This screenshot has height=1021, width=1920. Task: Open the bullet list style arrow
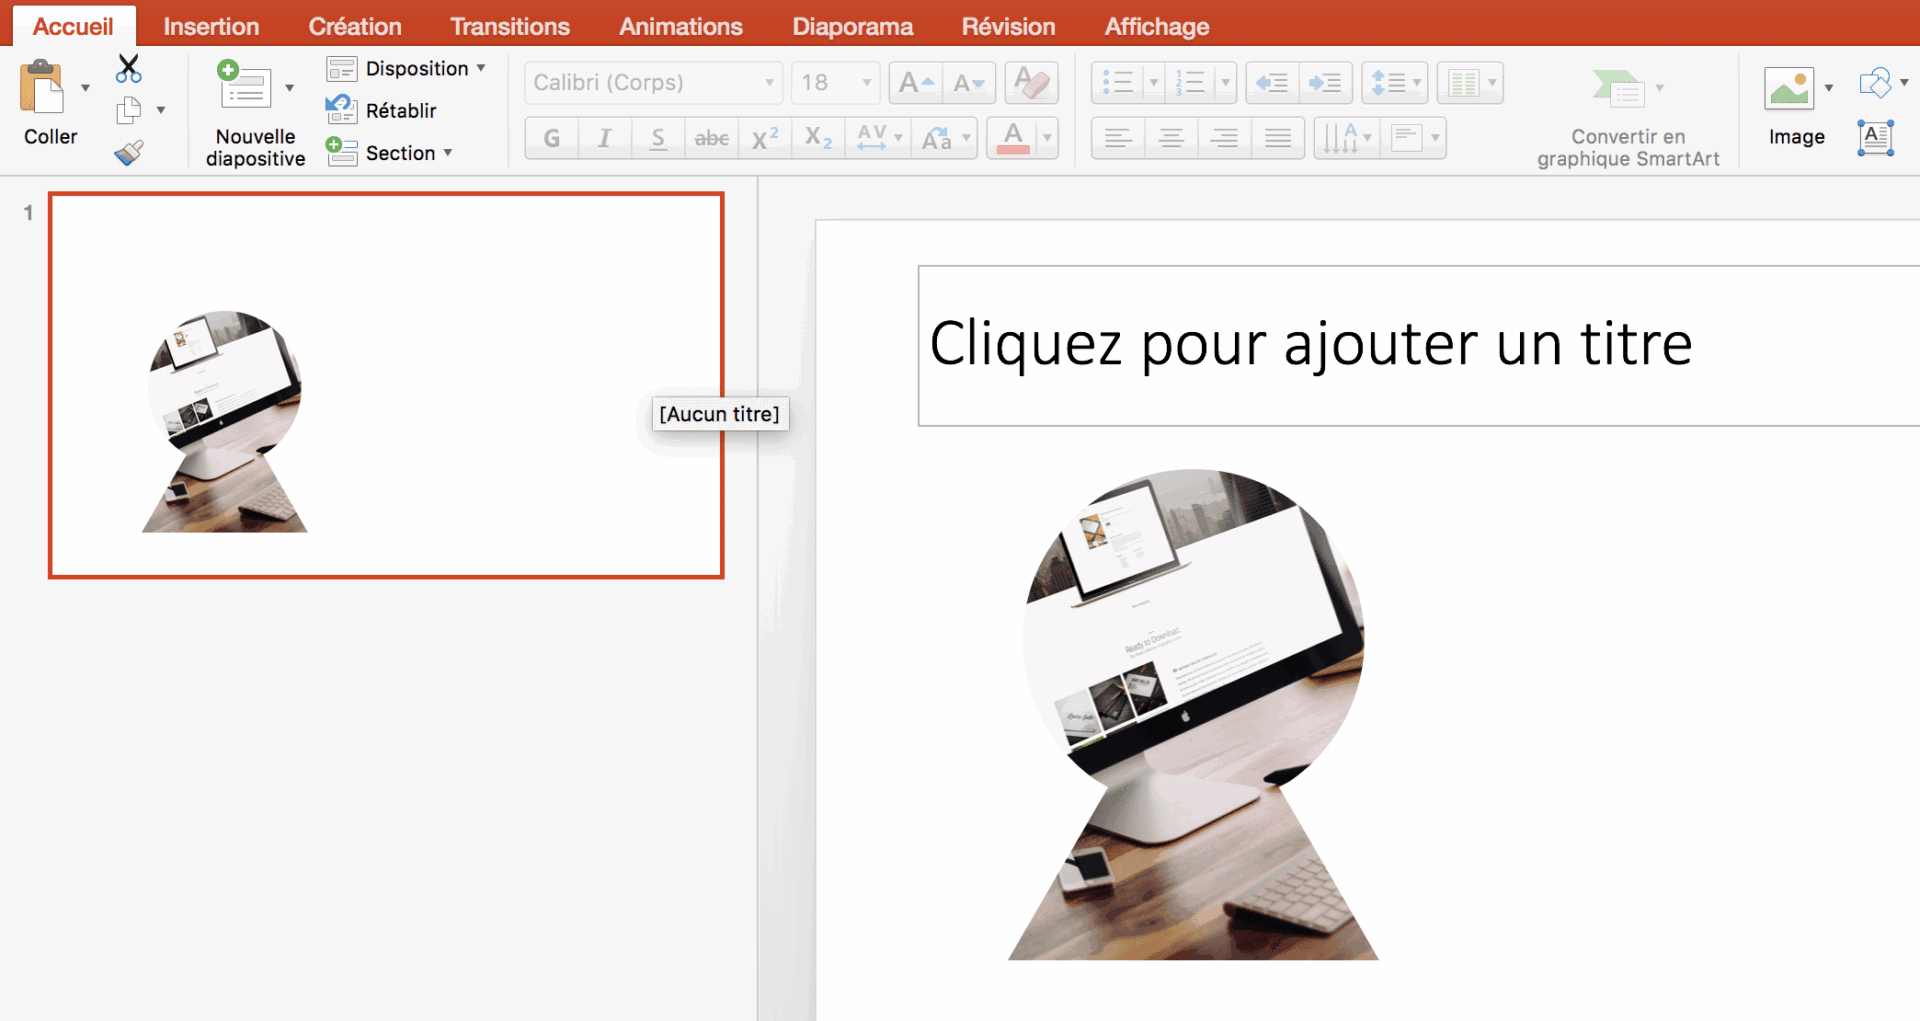1152,83
